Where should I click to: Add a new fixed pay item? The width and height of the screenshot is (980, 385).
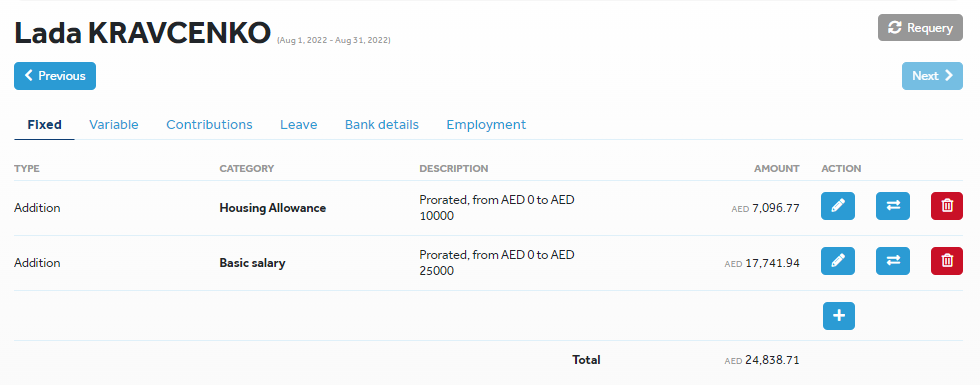[x=839, y=316]
